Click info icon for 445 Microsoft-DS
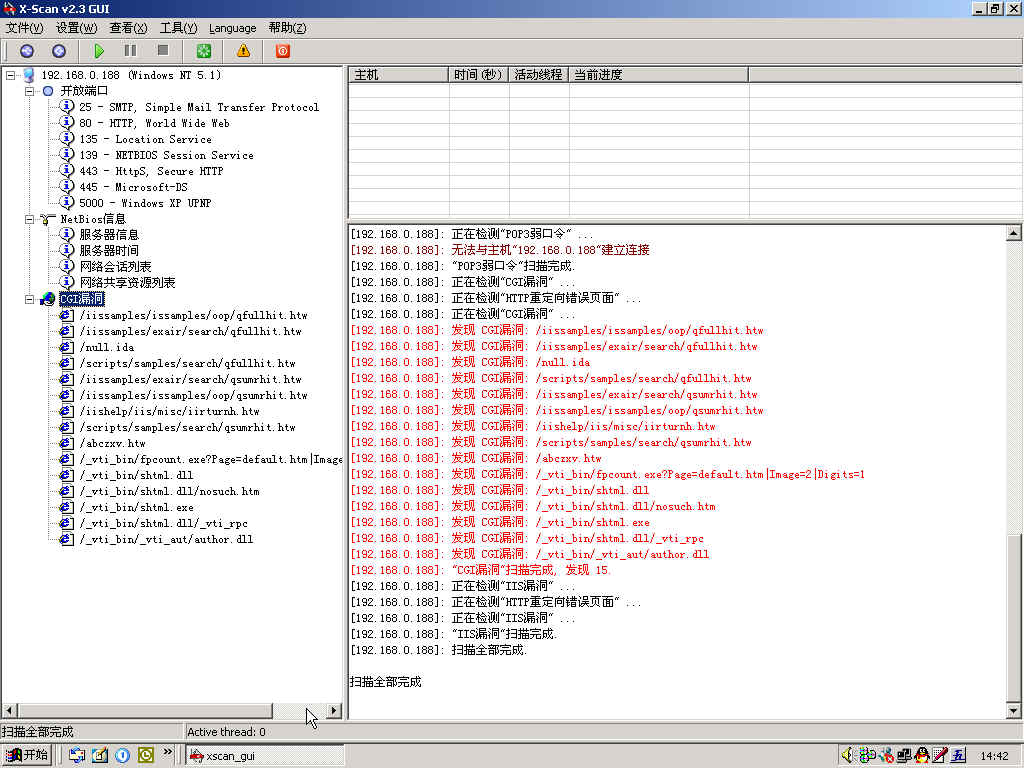 (67, 186)
